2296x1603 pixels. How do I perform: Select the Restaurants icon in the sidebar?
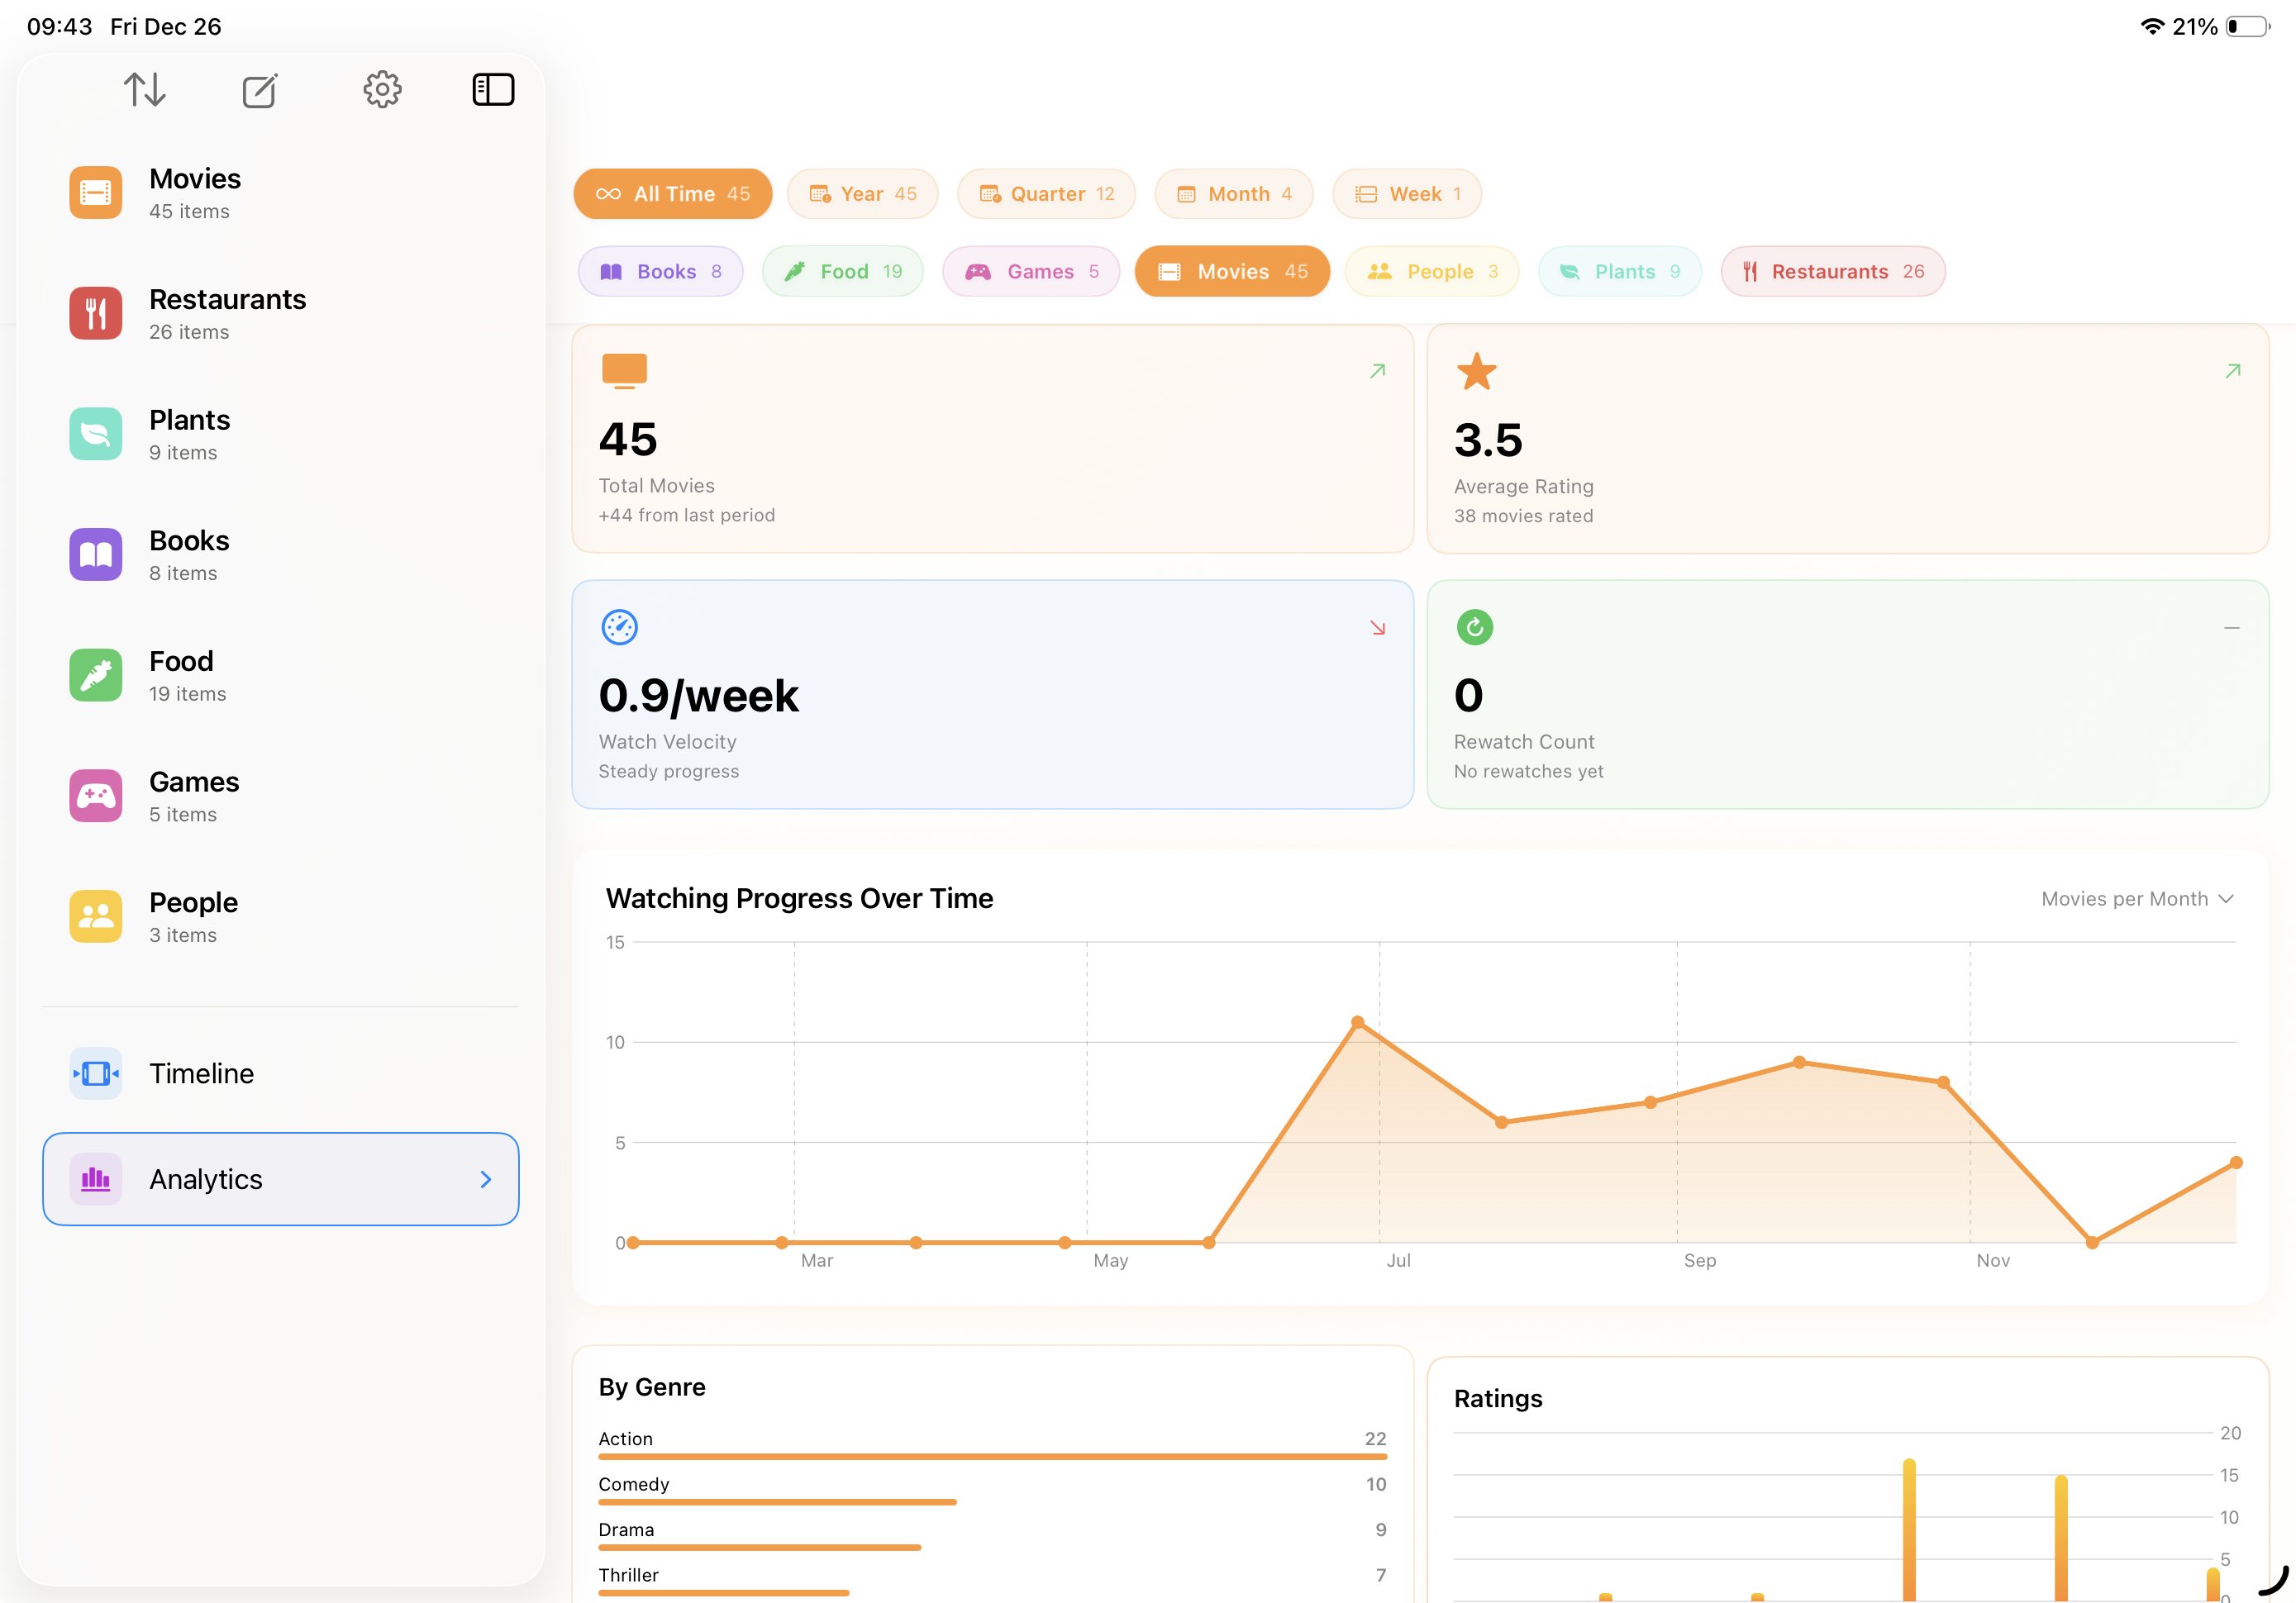tap(95, 313)
